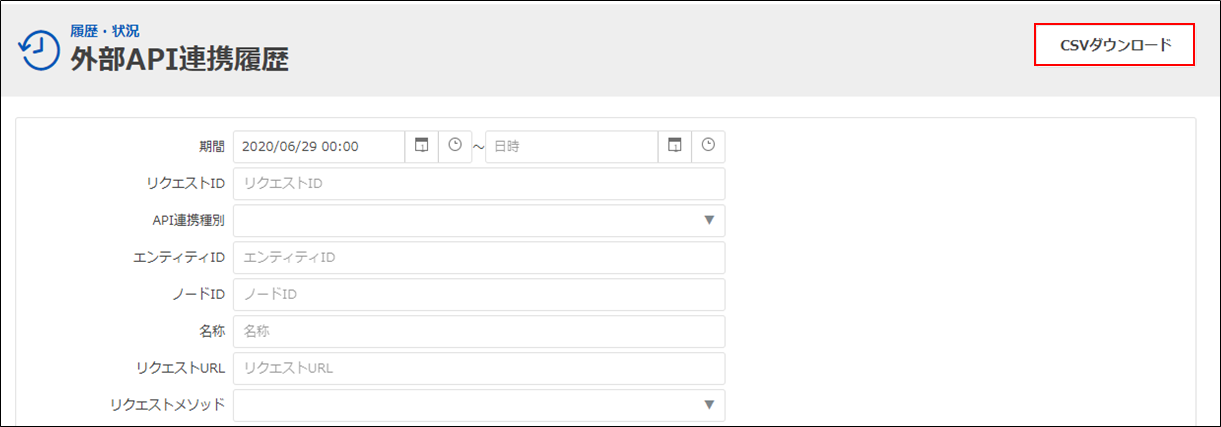Open the start time clock picker
The height and width of the screenshot is (427, 1221).
pos(455,146)
